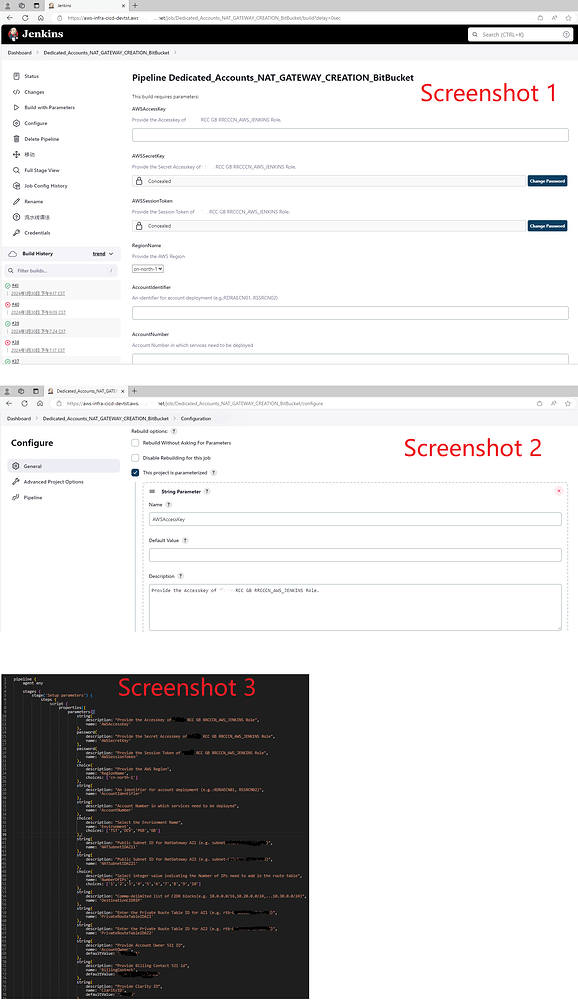Click 'pipeline {' line in Screenshot 3 code
578x1000 pixels.
point(25,679)
